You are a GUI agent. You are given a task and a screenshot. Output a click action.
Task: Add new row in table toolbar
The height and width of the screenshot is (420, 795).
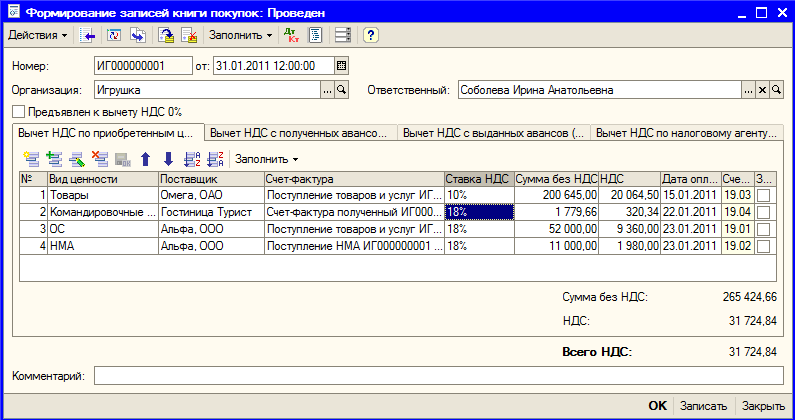31,159
